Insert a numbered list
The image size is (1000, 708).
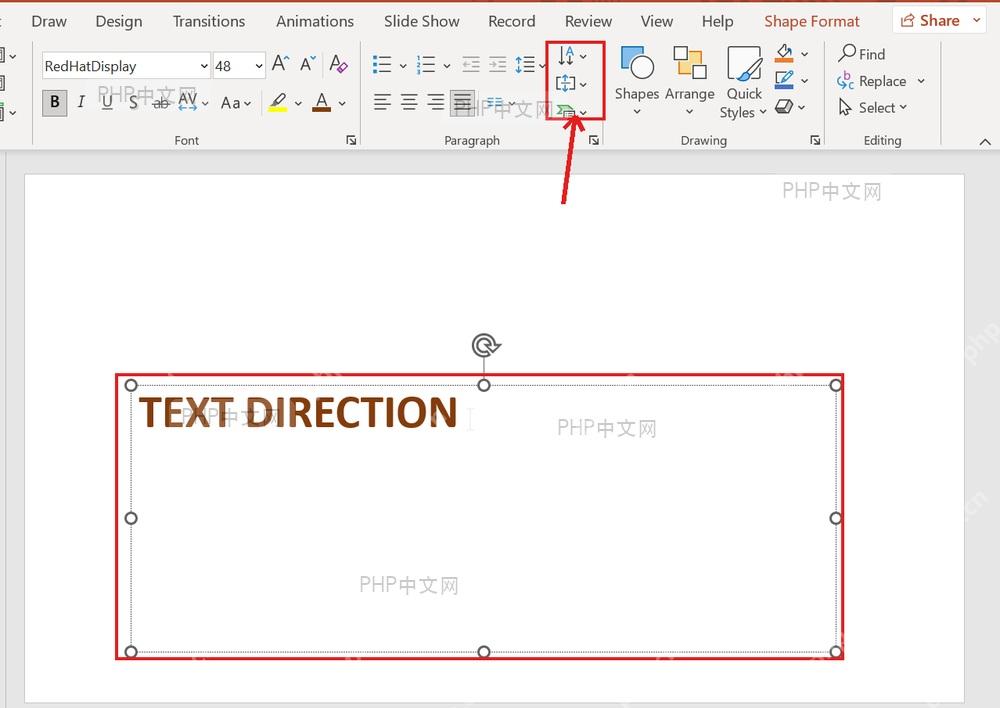(425, 64)
